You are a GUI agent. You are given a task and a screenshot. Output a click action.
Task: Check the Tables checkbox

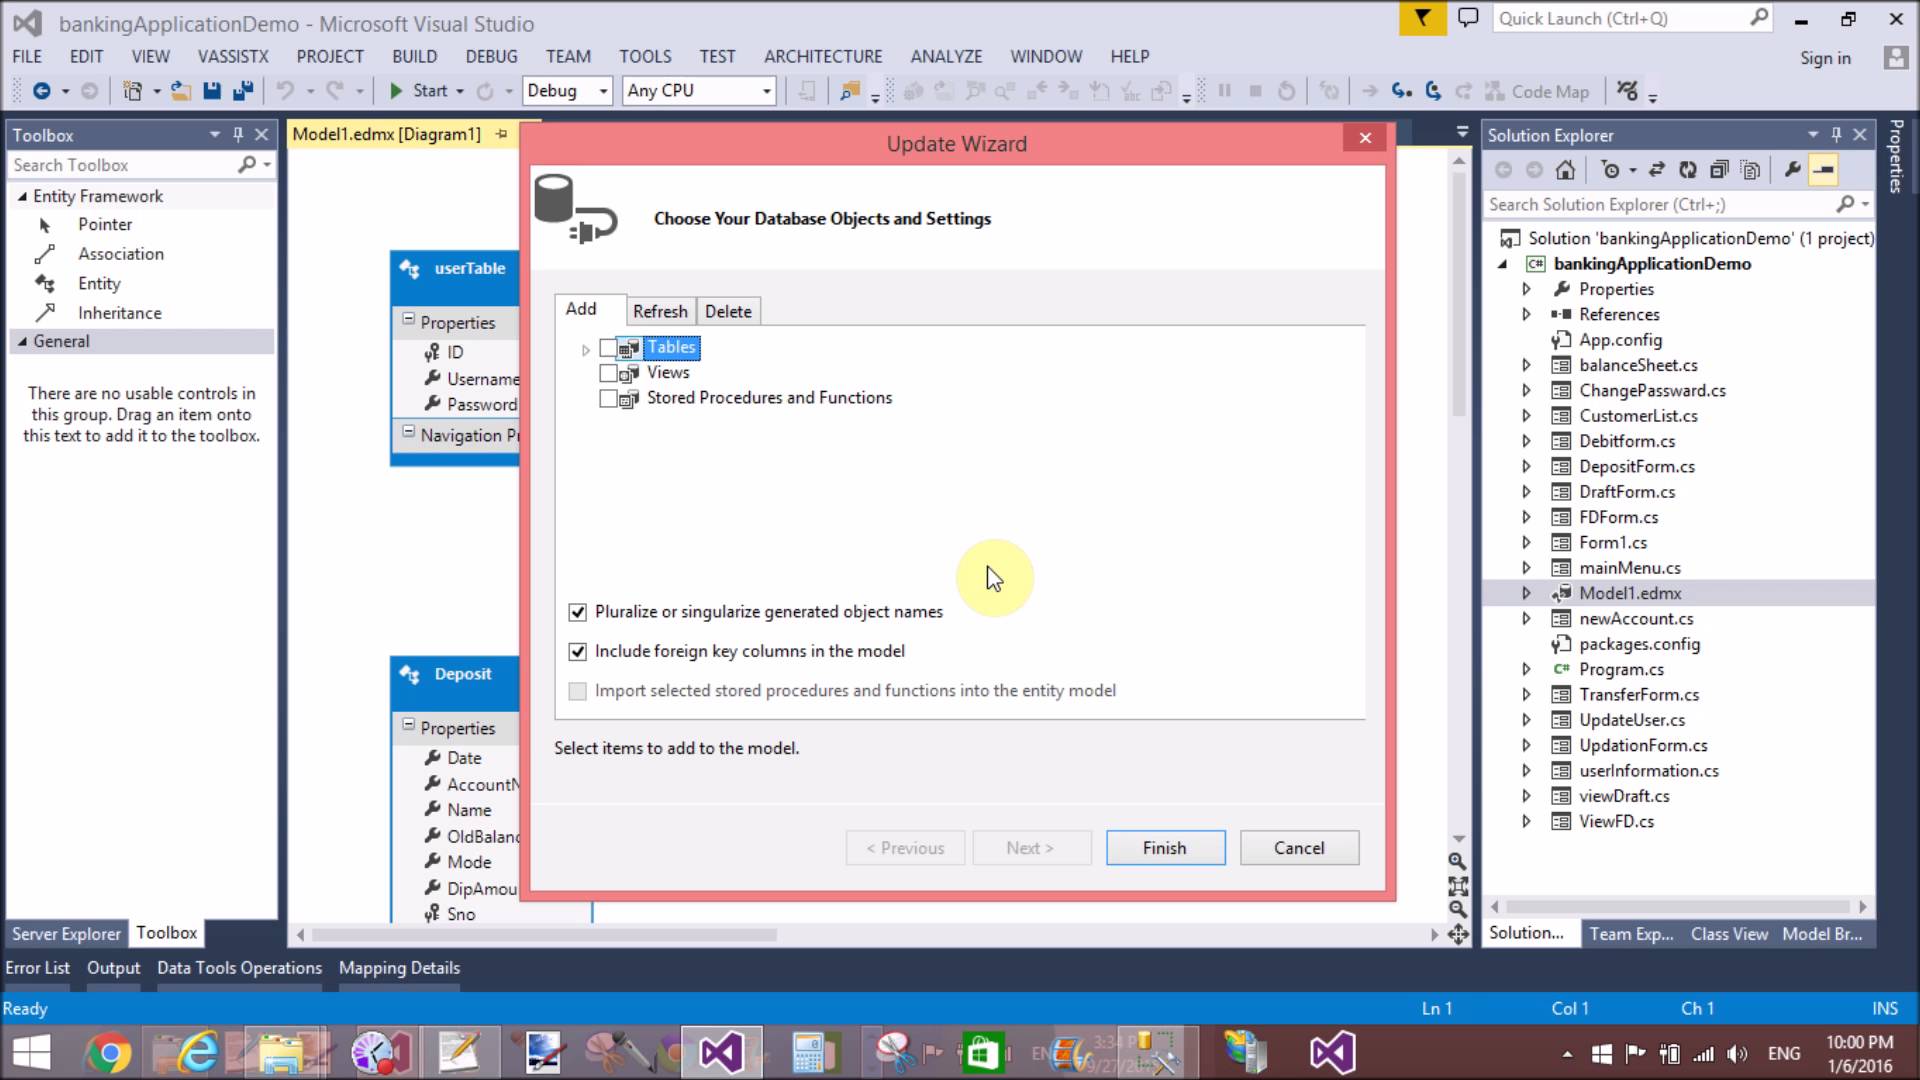click(608, 348)
